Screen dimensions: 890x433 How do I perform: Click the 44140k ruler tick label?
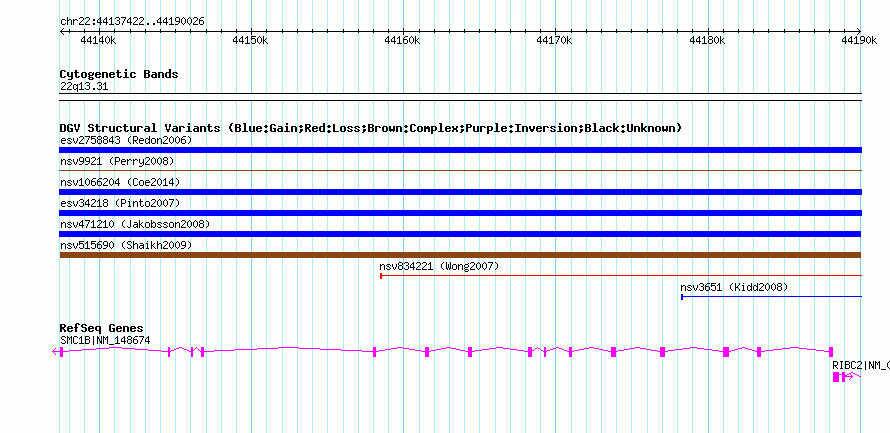tap(99, 41)
